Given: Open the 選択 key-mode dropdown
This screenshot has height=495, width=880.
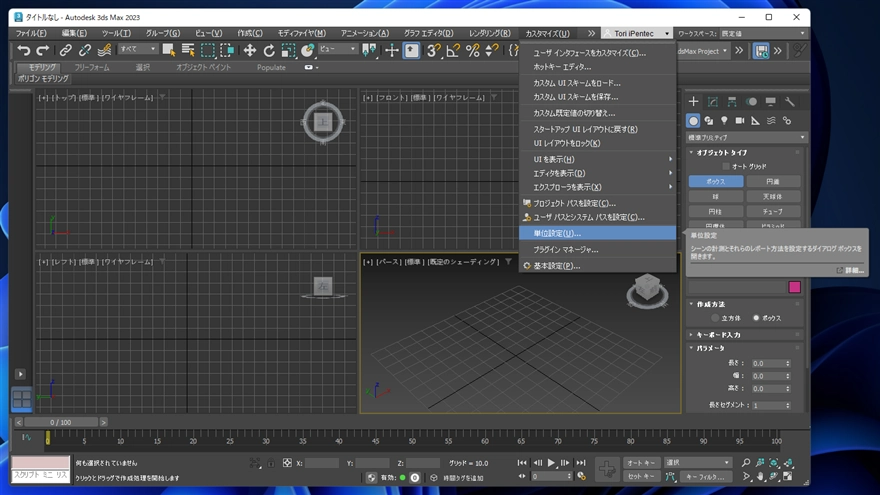Looking at the screenshot, I should pos(698,462).
